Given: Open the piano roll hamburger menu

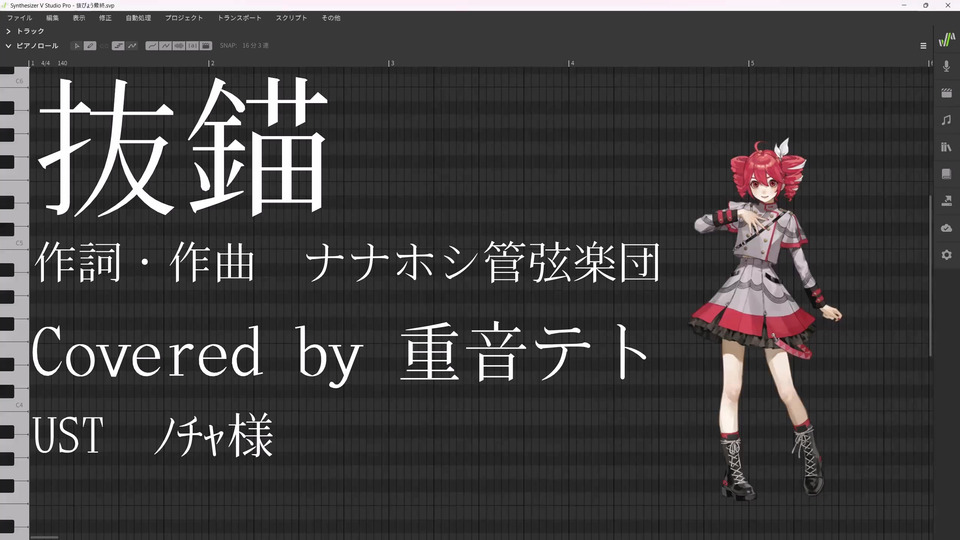Looking at the screenshot, I should click(x=923, y=46).
